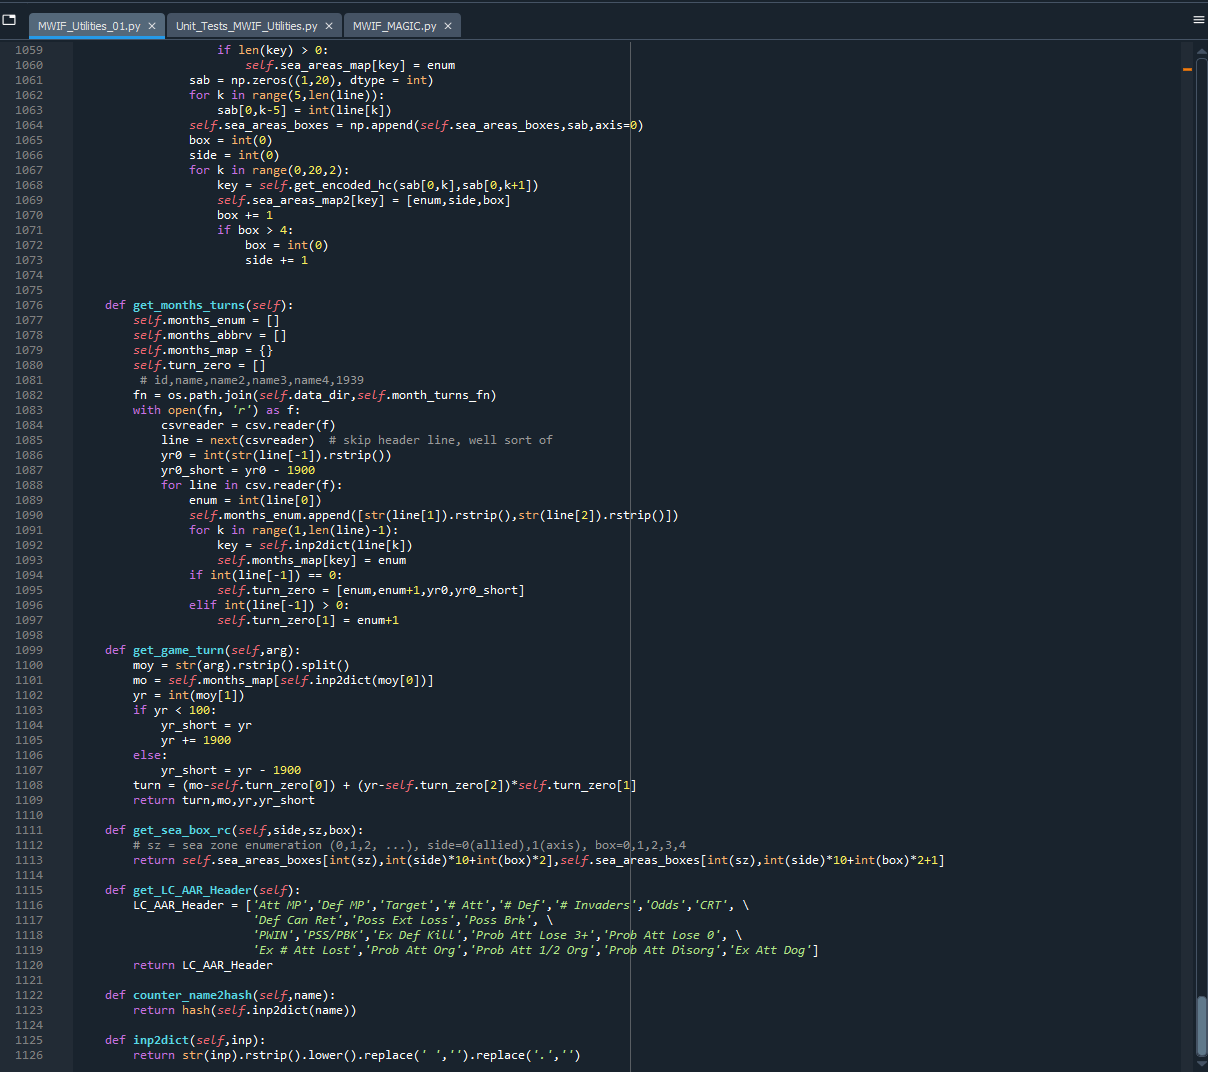1208x1072 pixels.
Task: Place cursor on 'return LC_AAR_Header' line
Action: pyautogui.click(x=203, y=965)
